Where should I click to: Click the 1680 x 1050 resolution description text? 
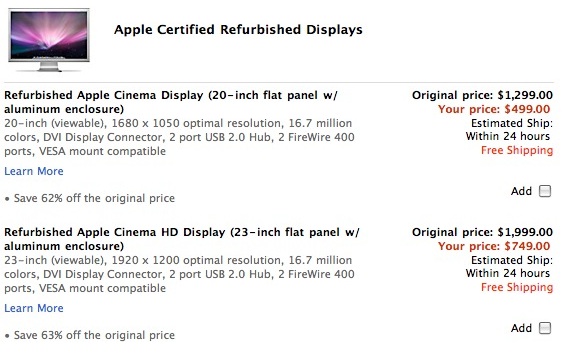pos(179,137)
